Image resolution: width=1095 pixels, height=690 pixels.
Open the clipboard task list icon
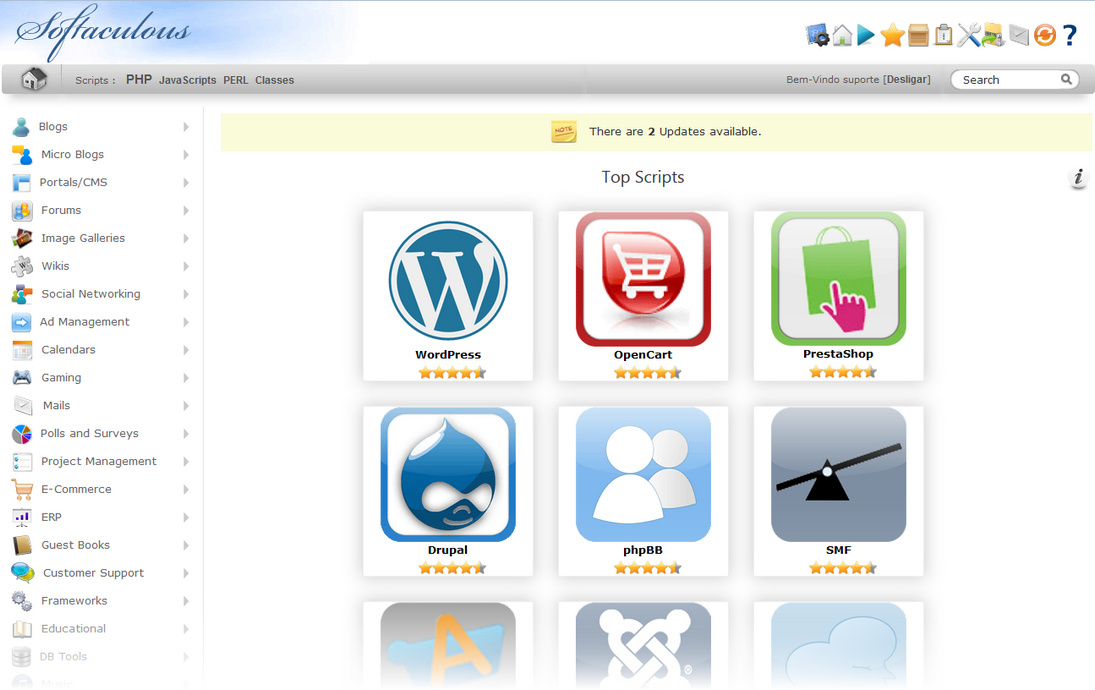pos(943,36)
